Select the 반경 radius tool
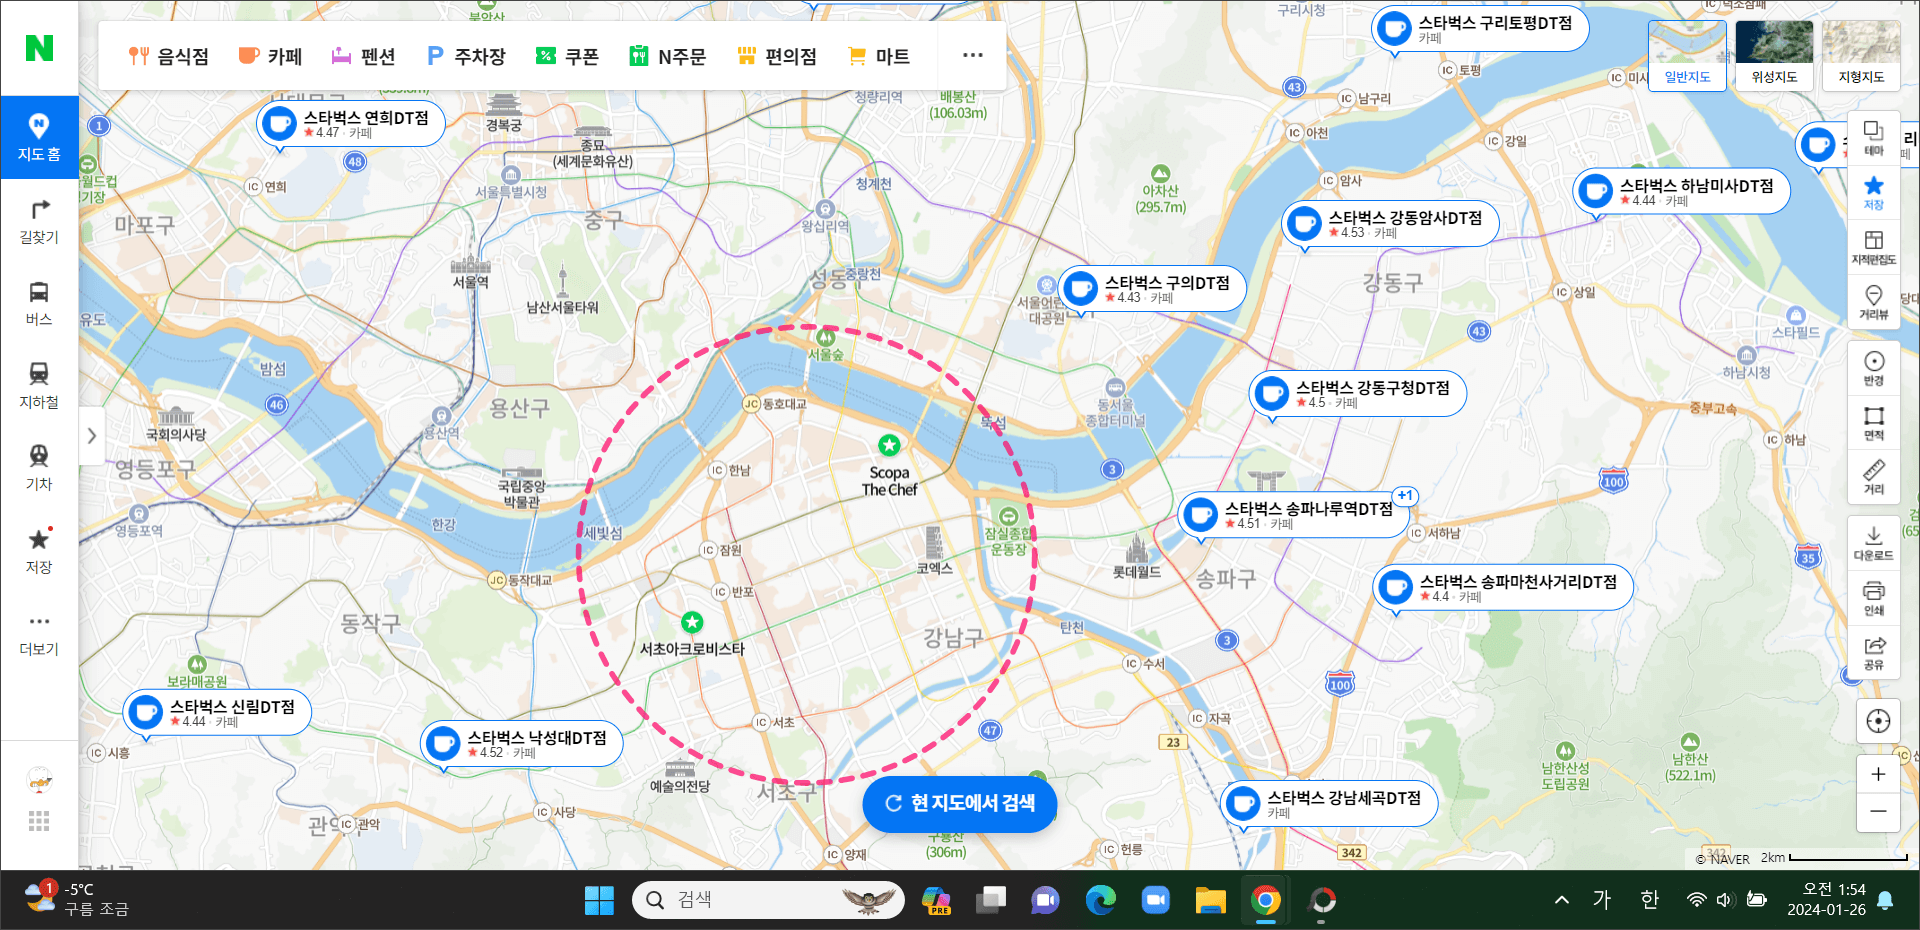Viewport: 1920px width, 930px height. [1874, 368]
